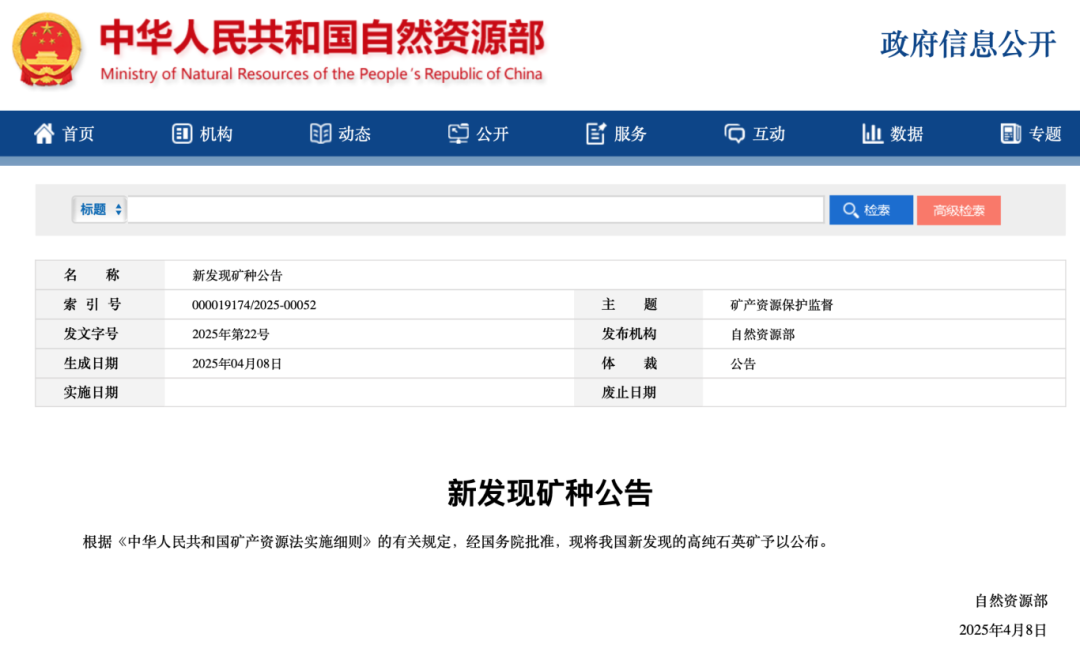
Task: Click the 机构 organization icon
Action: [182, 134]
